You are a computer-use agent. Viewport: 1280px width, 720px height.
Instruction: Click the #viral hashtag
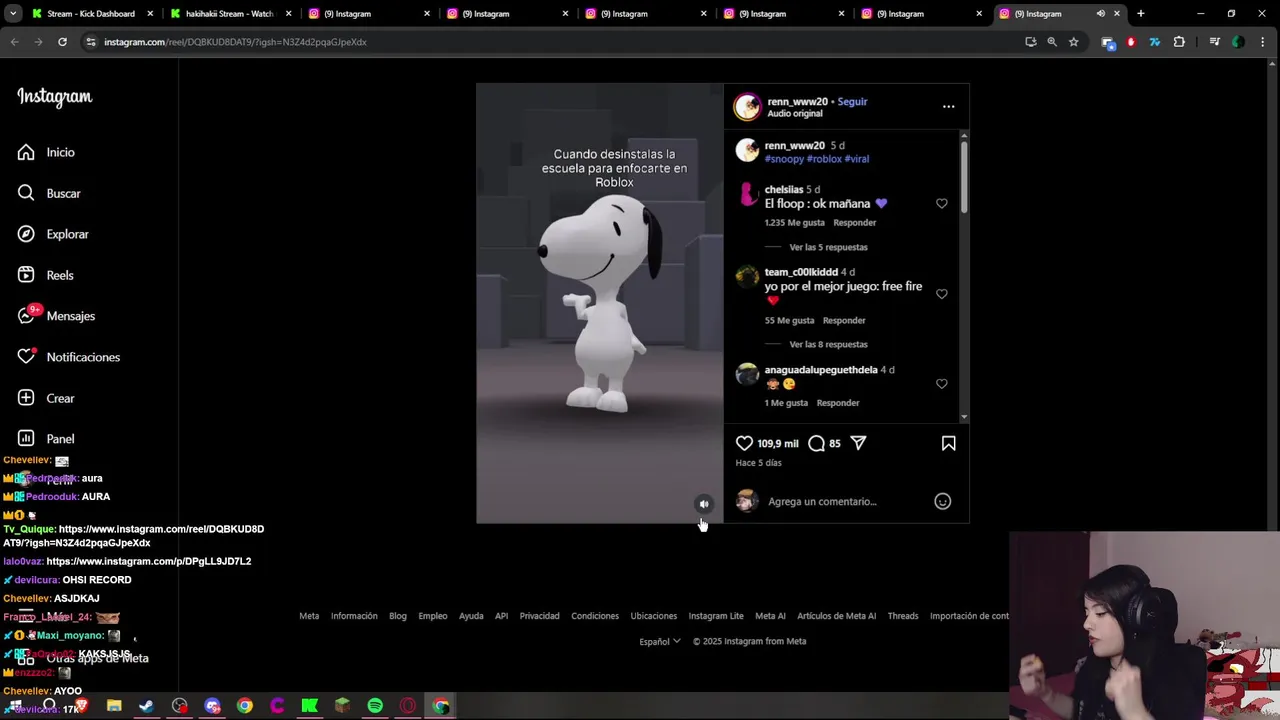point(857,159)
